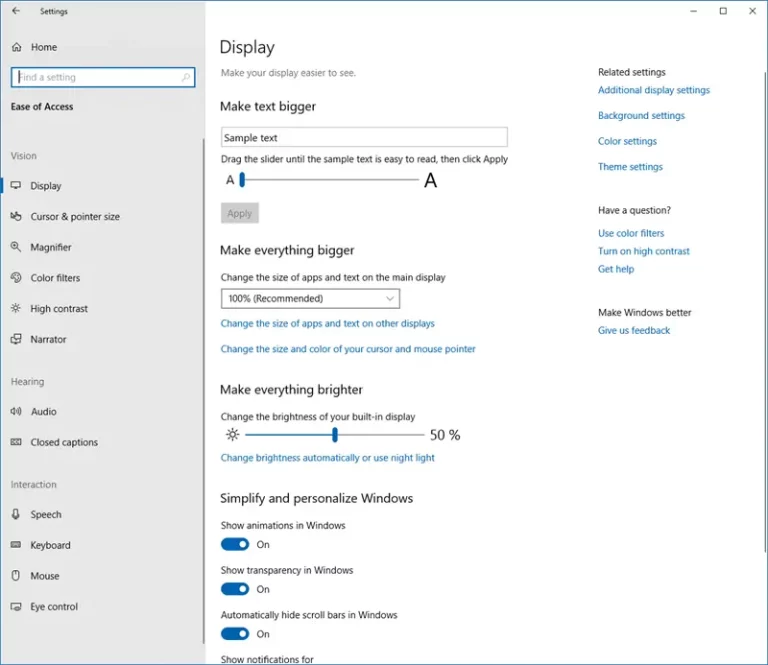Image resolution: width=768 pixels, height=665 pixels.
Task: Click the Find a setting search box
Action: point(103,77)
